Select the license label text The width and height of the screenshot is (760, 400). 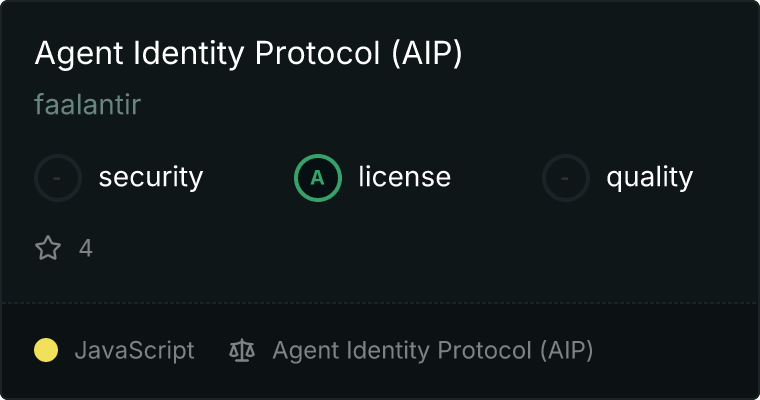404,178
